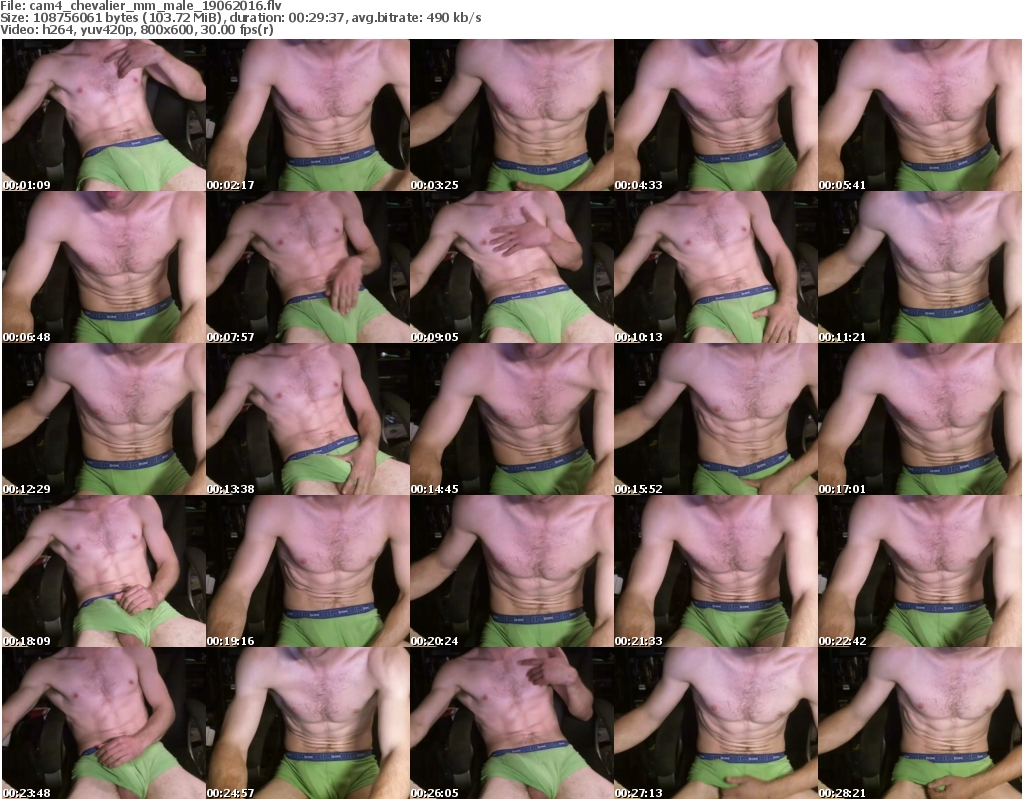Pick the frame stamped 00:13:38
The width and height of the screenshot is (1024, 799).
pyautogui.click(x=308, y=419)
